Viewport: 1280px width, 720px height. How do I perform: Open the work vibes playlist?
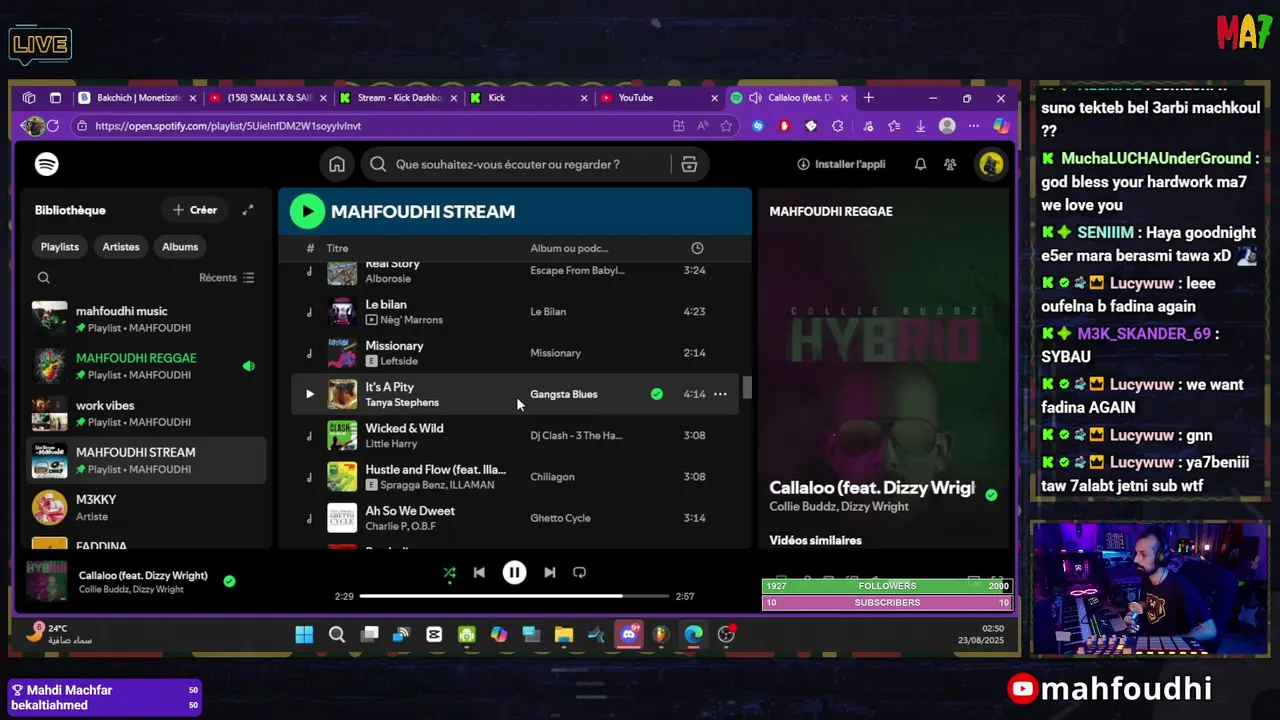click(x=146, y=413)
